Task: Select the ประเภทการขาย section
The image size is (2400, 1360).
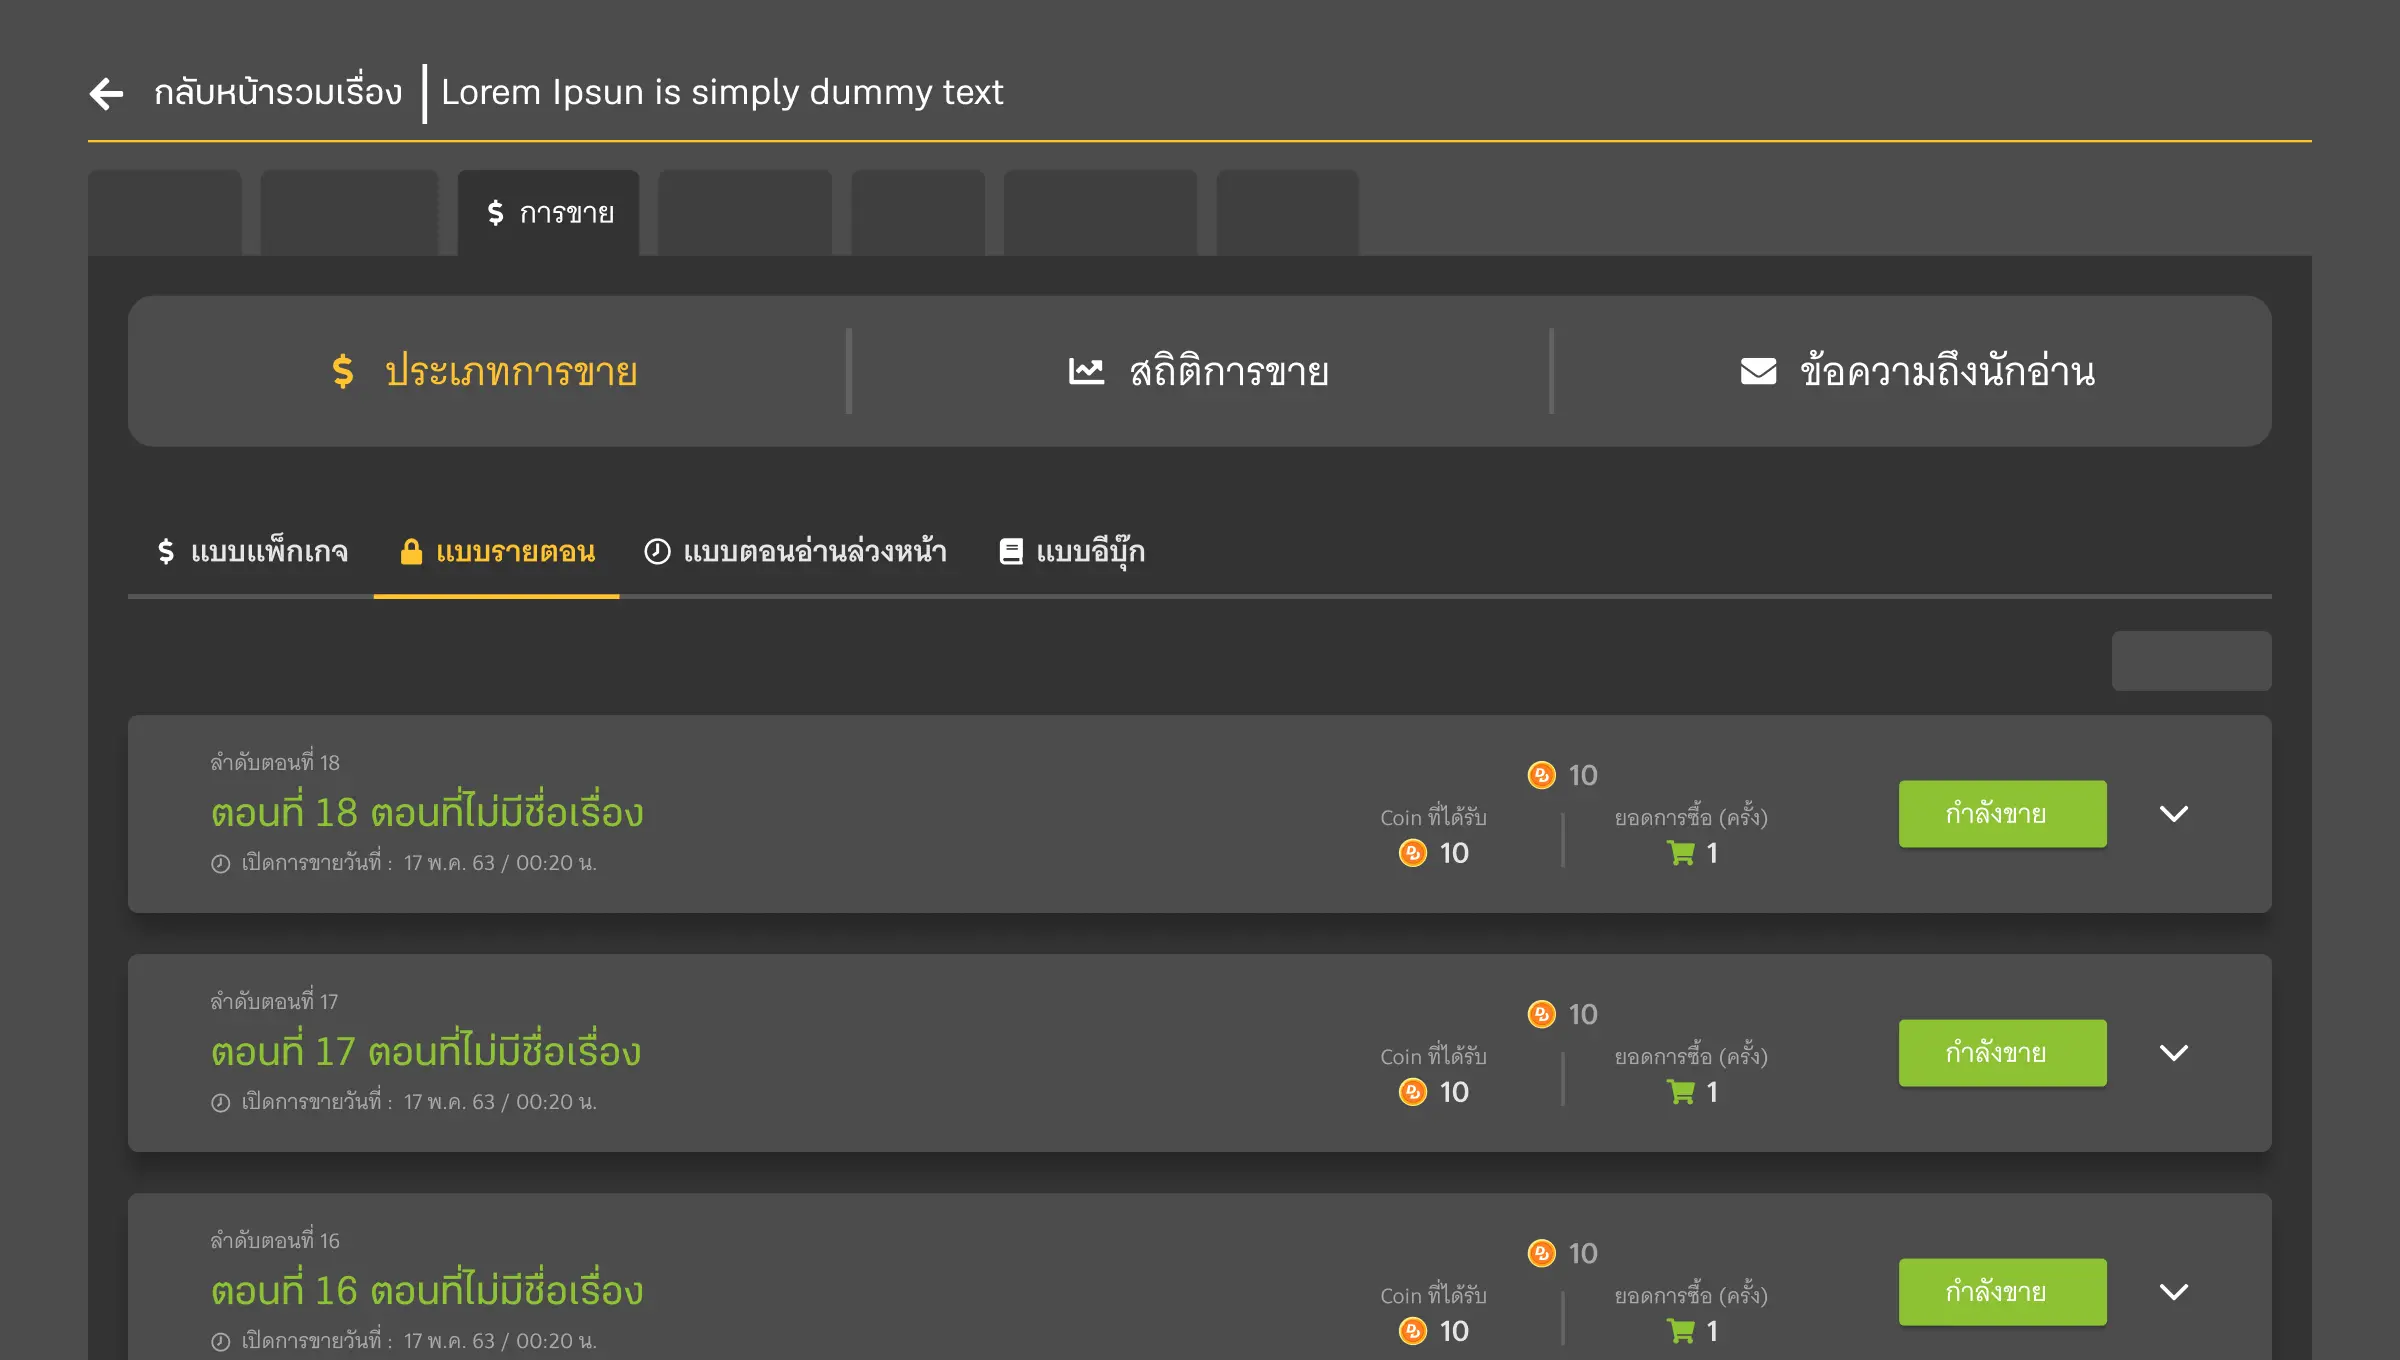Action: click(486, 372)
